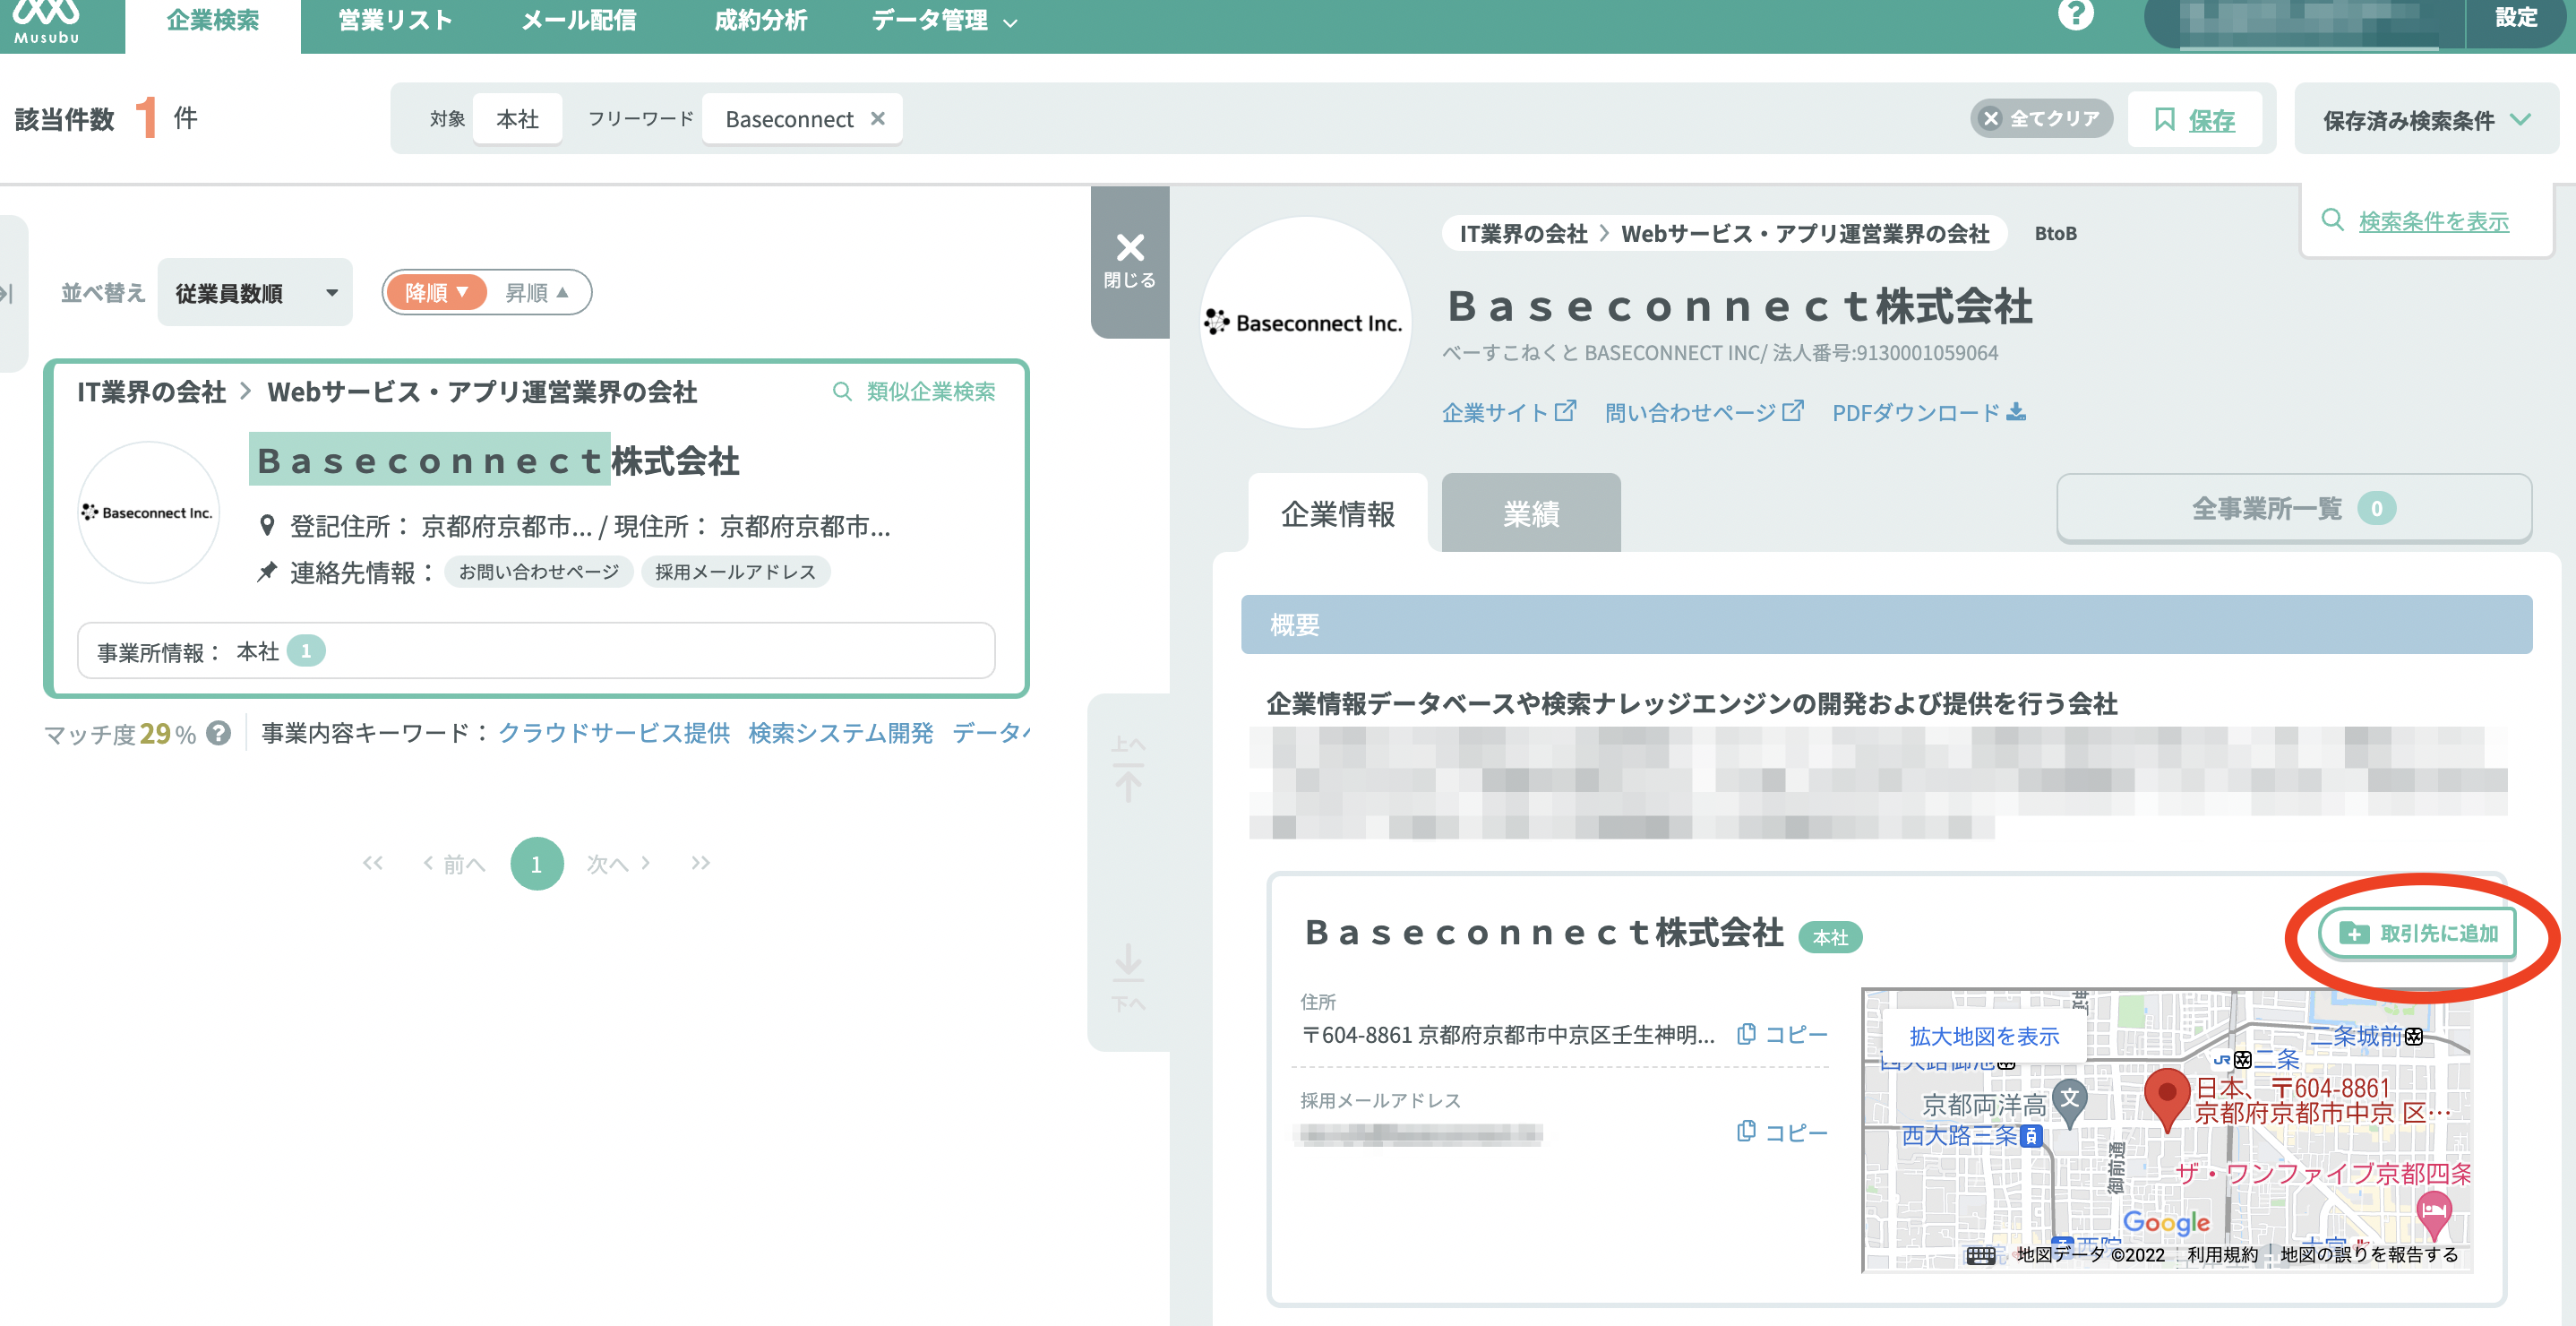Click the save bookmark icon

pyautogui.click(x=2164, y=120)
